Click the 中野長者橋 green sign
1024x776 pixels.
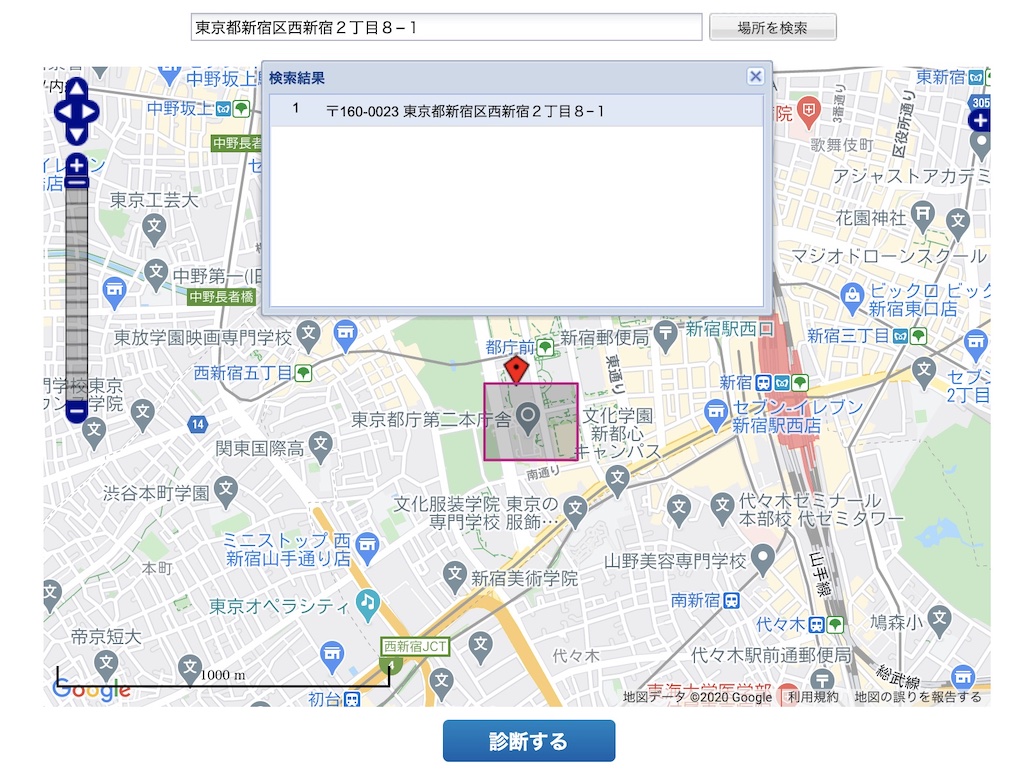[x=221, y=297]
